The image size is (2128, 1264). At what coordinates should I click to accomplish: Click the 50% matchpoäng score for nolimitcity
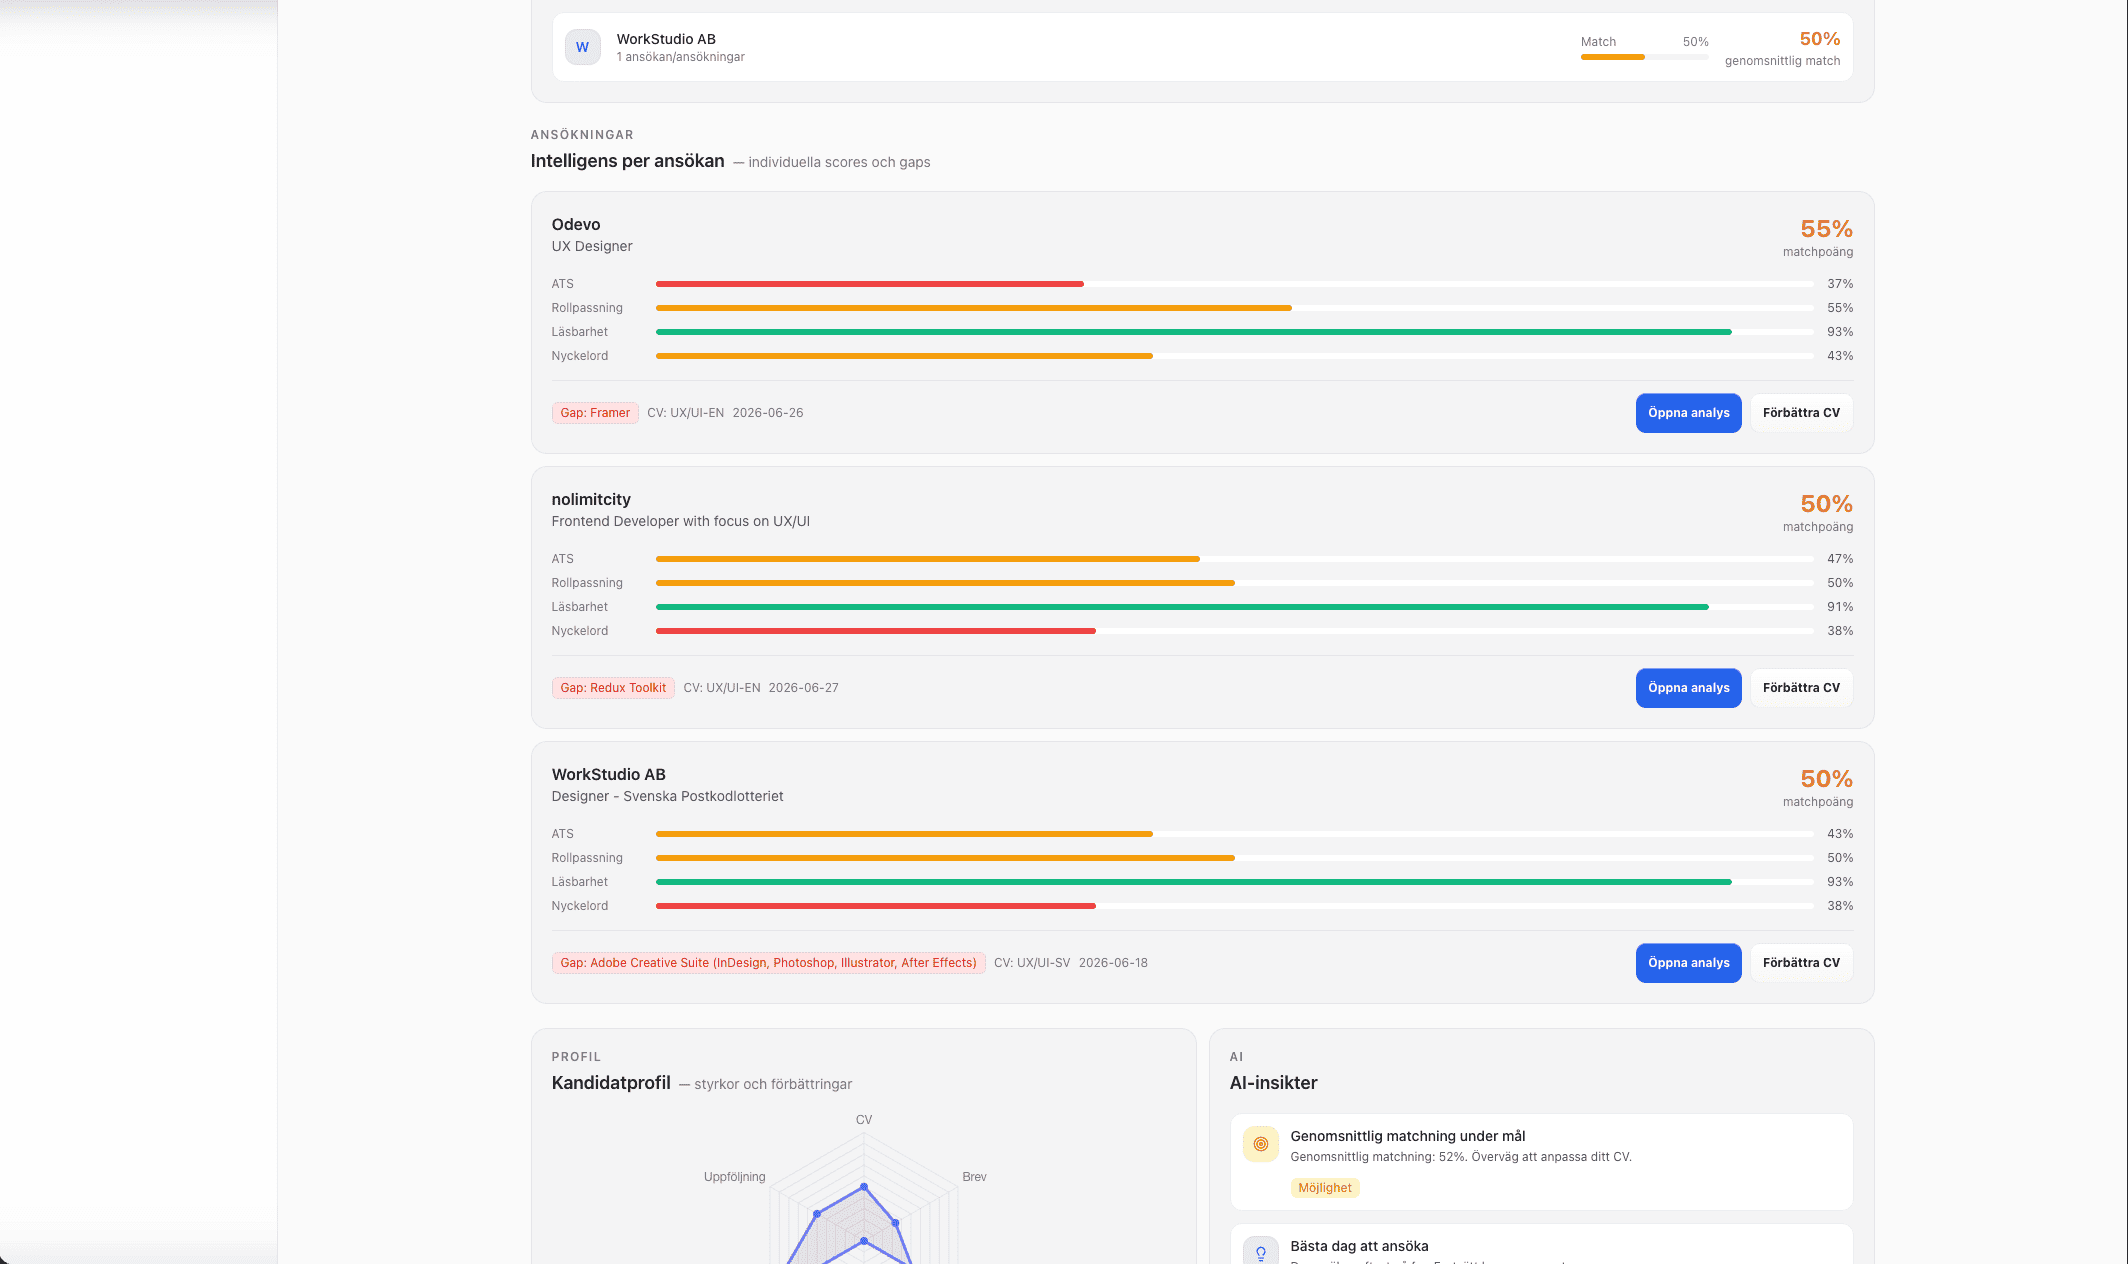[x=1826, y=504]
